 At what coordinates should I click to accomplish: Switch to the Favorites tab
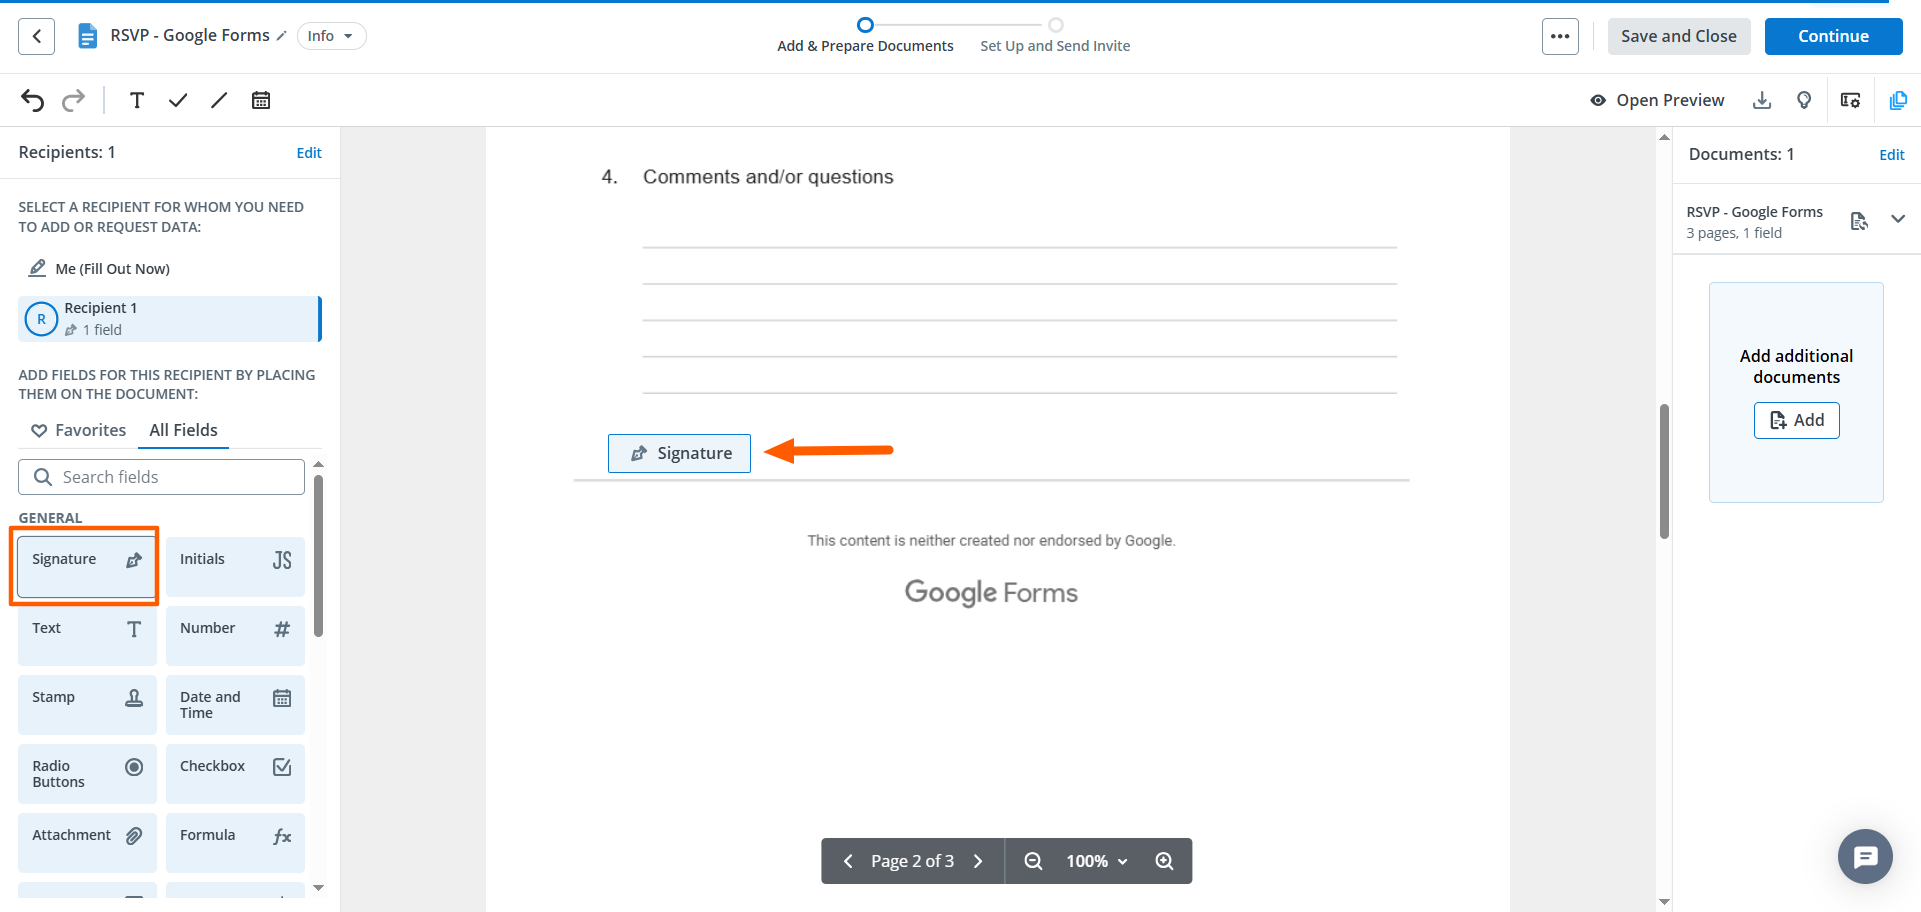[77, 430]
